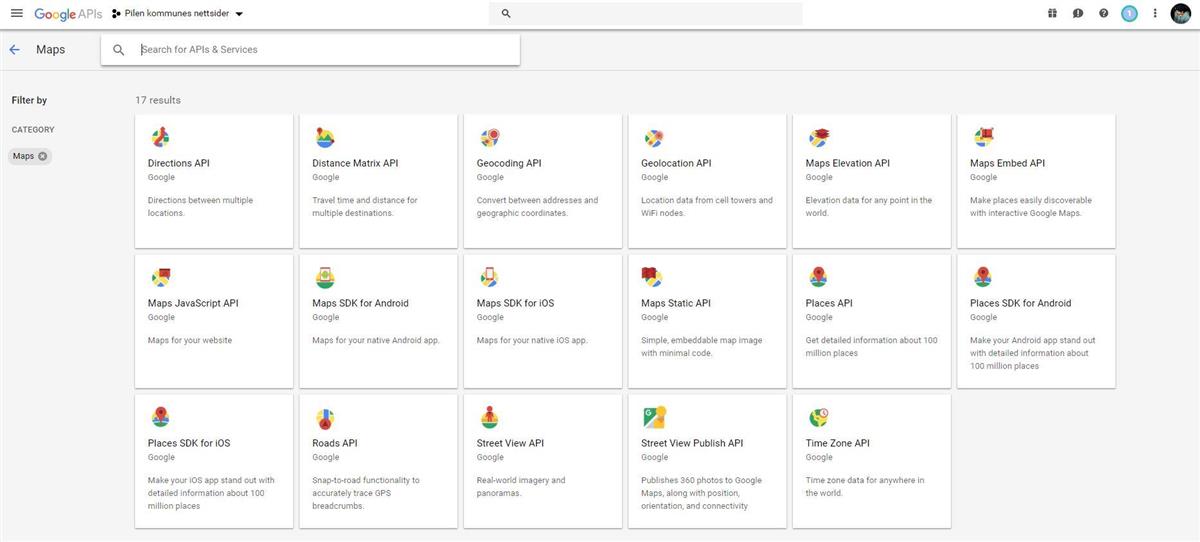Image resolution: width=1200 pixels, height=542 pixels.
Task: Open the Maps JavaScript API card
Action: click(214, 320)
